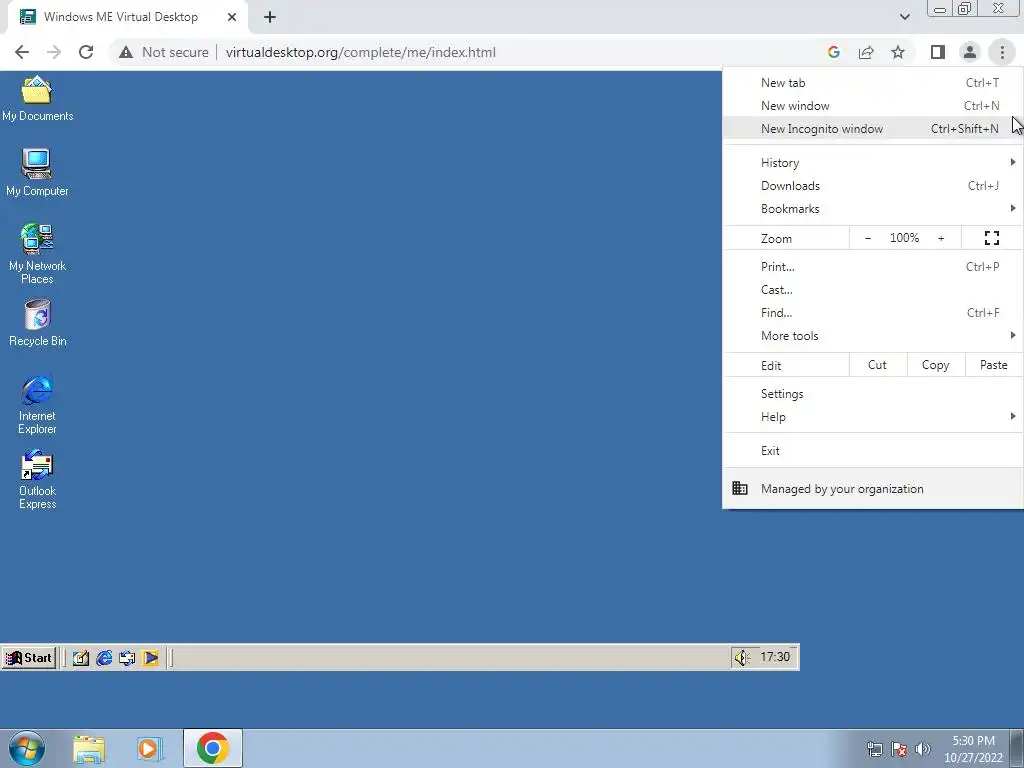Click the Windows 7 volume tray icon
1024x768 pixels.
tap(923, 749)
